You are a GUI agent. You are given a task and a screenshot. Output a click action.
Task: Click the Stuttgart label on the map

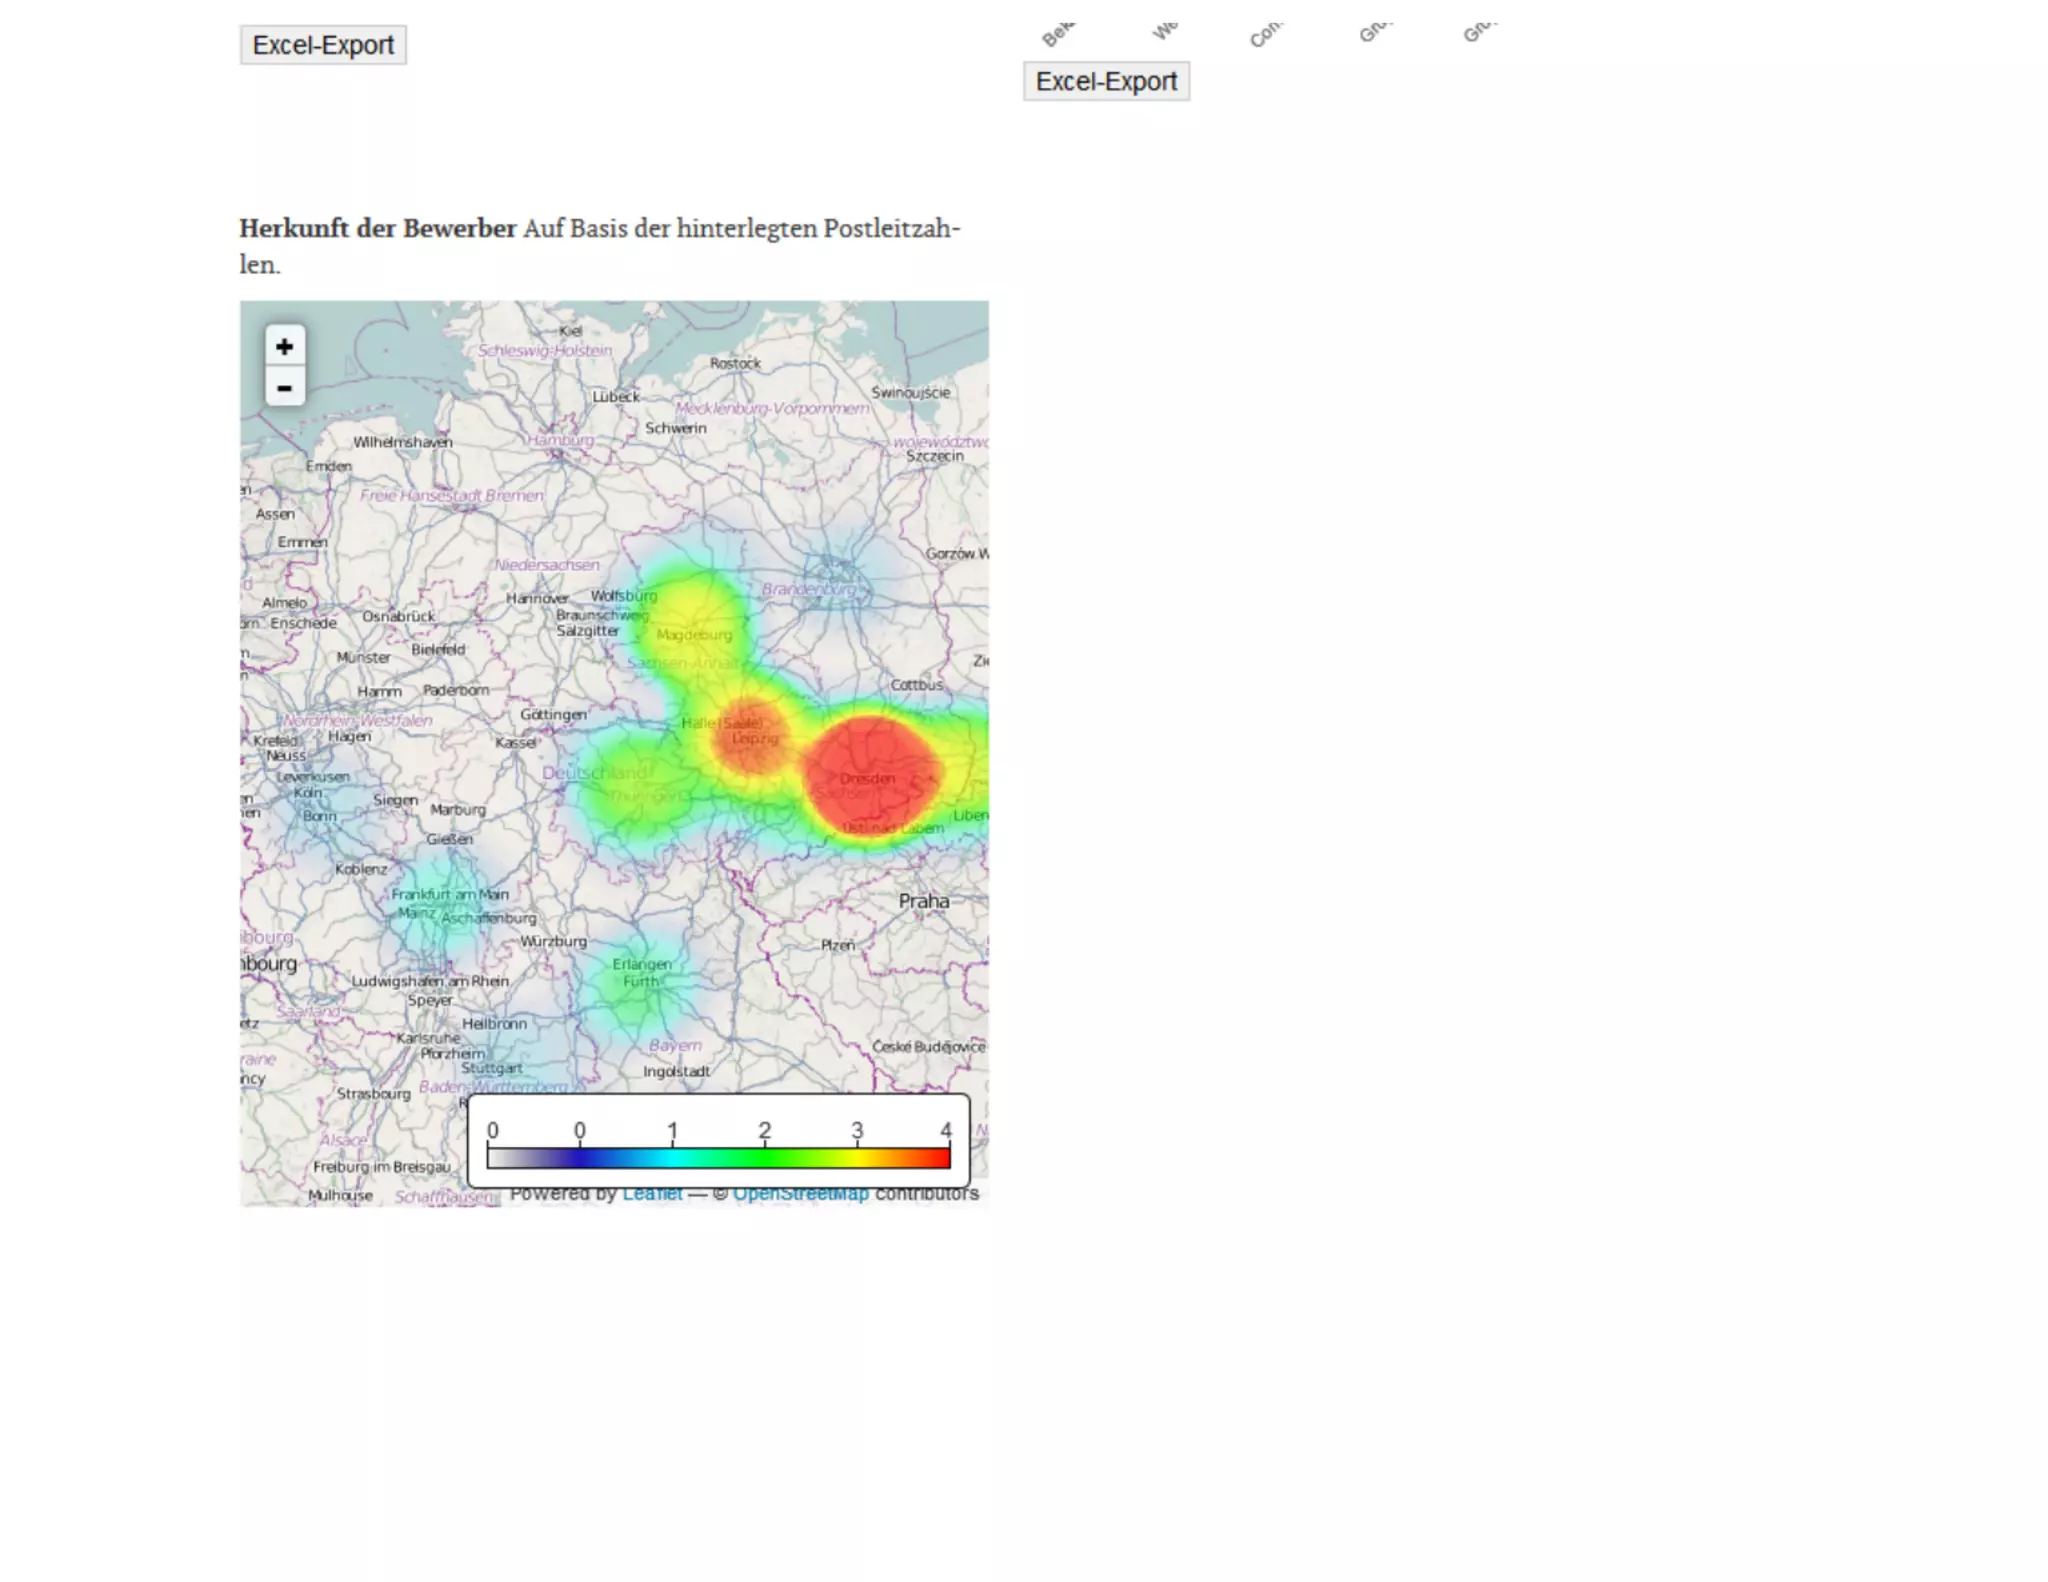coord(491,1068)
